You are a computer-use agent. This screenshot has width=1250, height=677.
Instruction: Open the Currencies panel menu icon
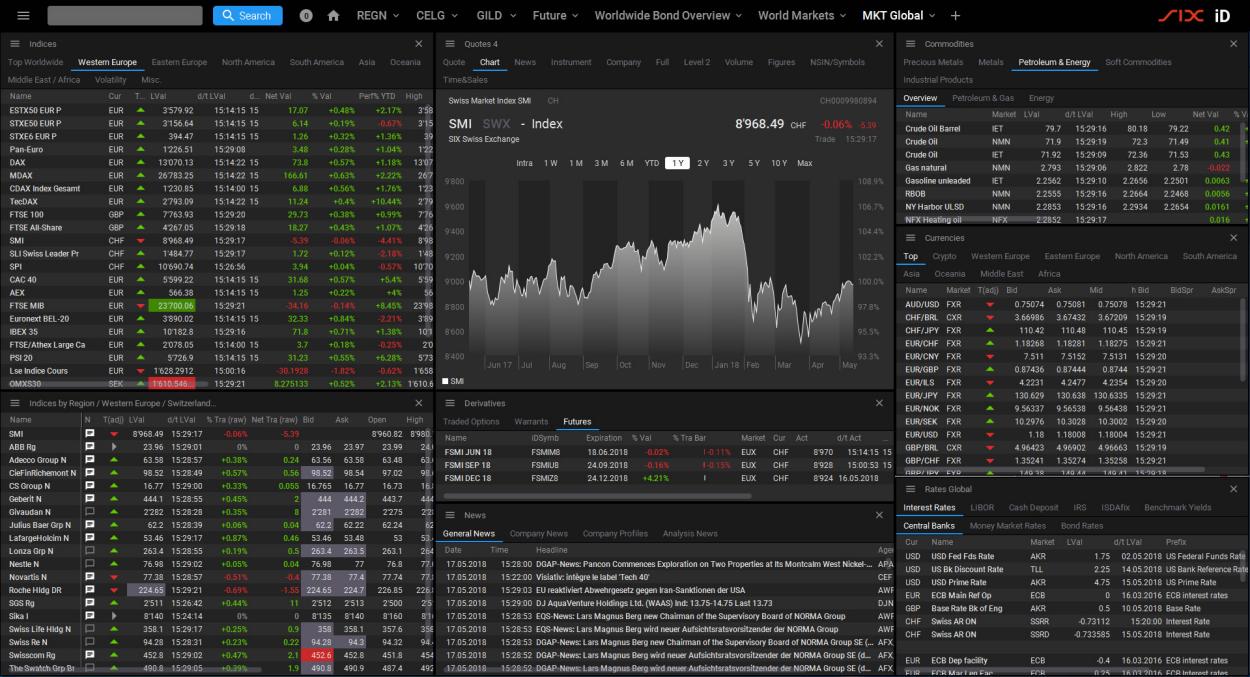click(x=911, y=238)
